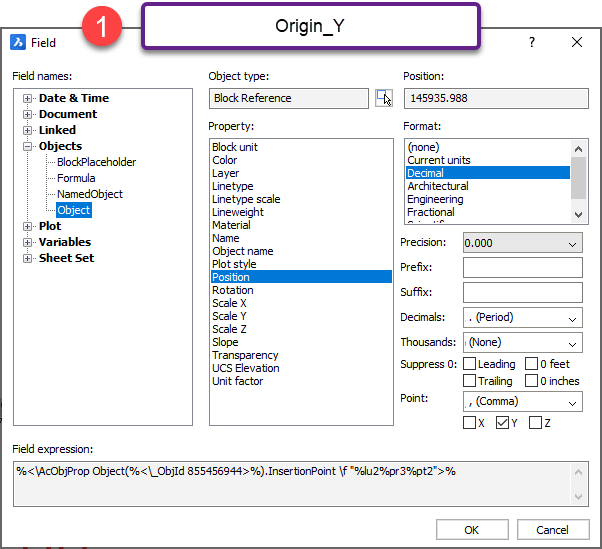Uncheck the Y point coordinate box
The image size is (602, 549).
click(502, 423)
